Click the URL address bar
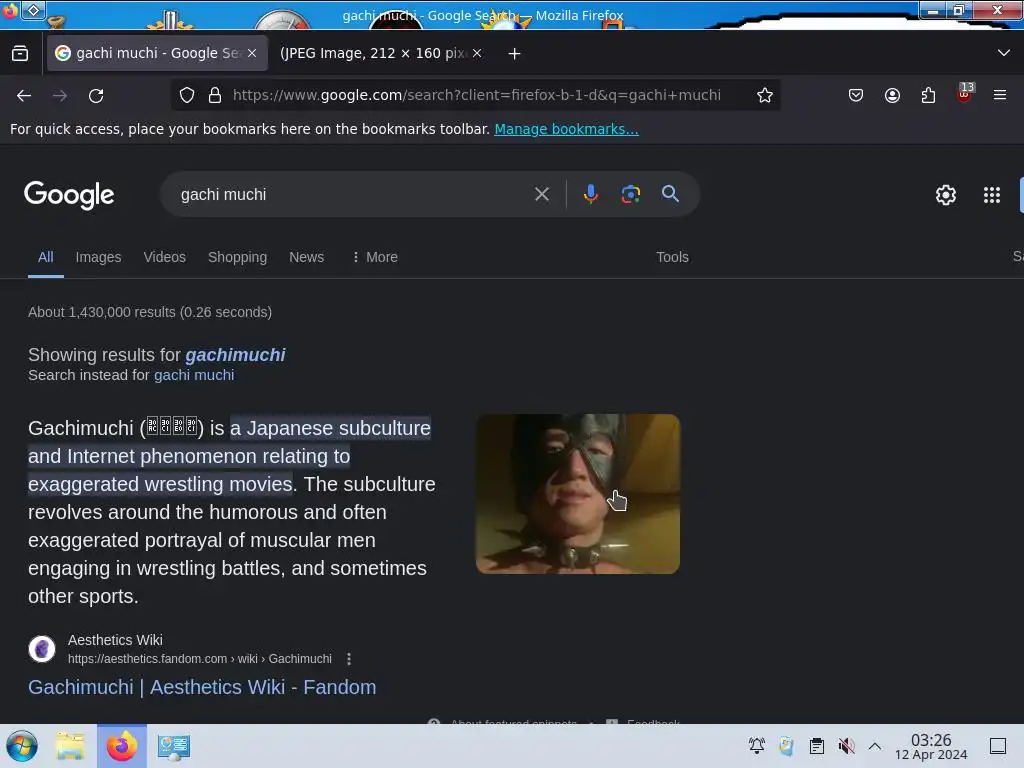This screenshot has height=768, width=1024. coord(477,95)
